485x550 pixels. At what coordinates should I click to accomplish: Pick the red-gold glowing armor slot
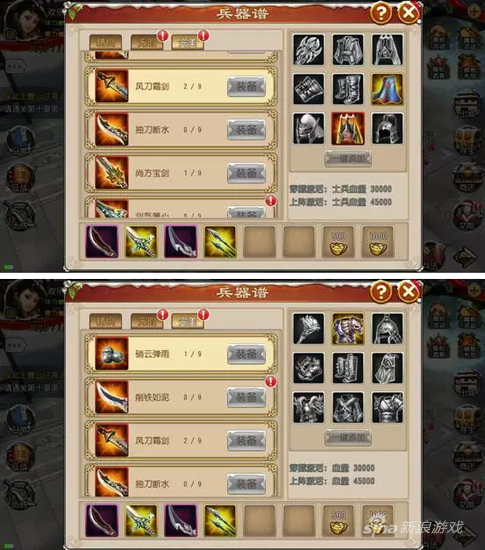[x=348, y=129]
